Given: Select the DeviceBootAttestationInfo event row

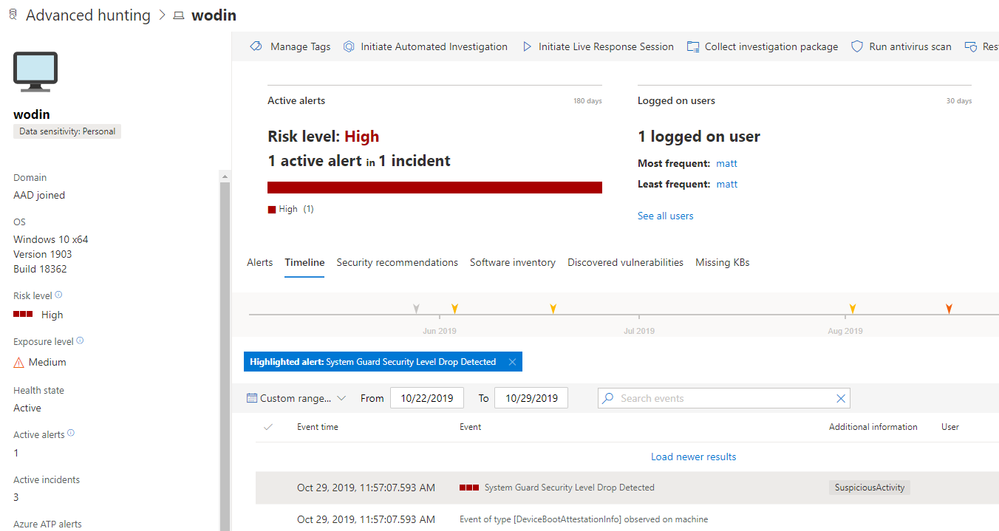Looking at the screenshot, I should tap(627, 518).
